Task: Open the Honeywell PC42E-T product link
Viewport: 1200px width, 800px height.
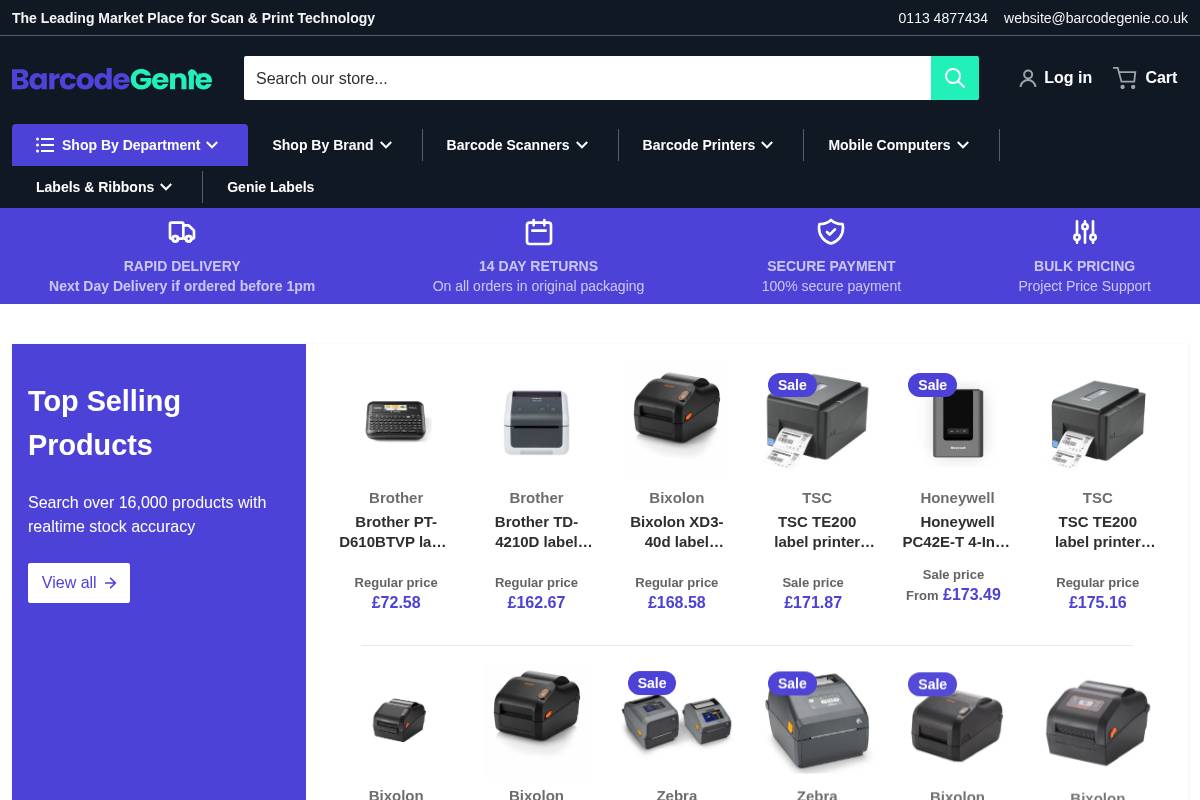Action: click(x=958, y=532)
